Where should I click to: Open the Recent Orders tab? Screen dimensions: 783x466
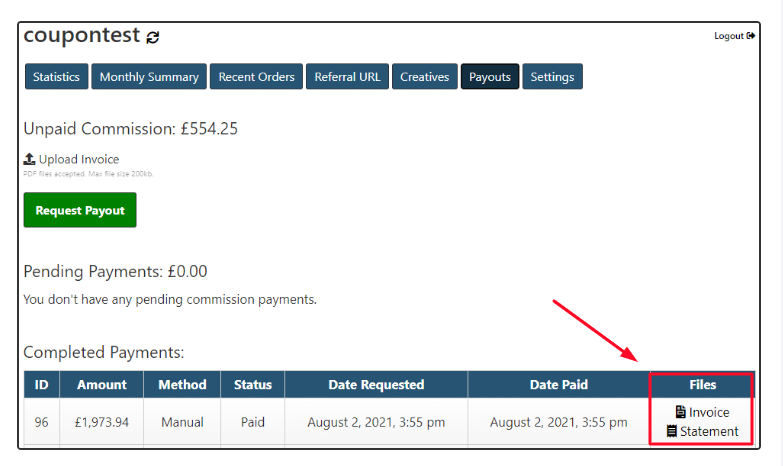[256, 76]
